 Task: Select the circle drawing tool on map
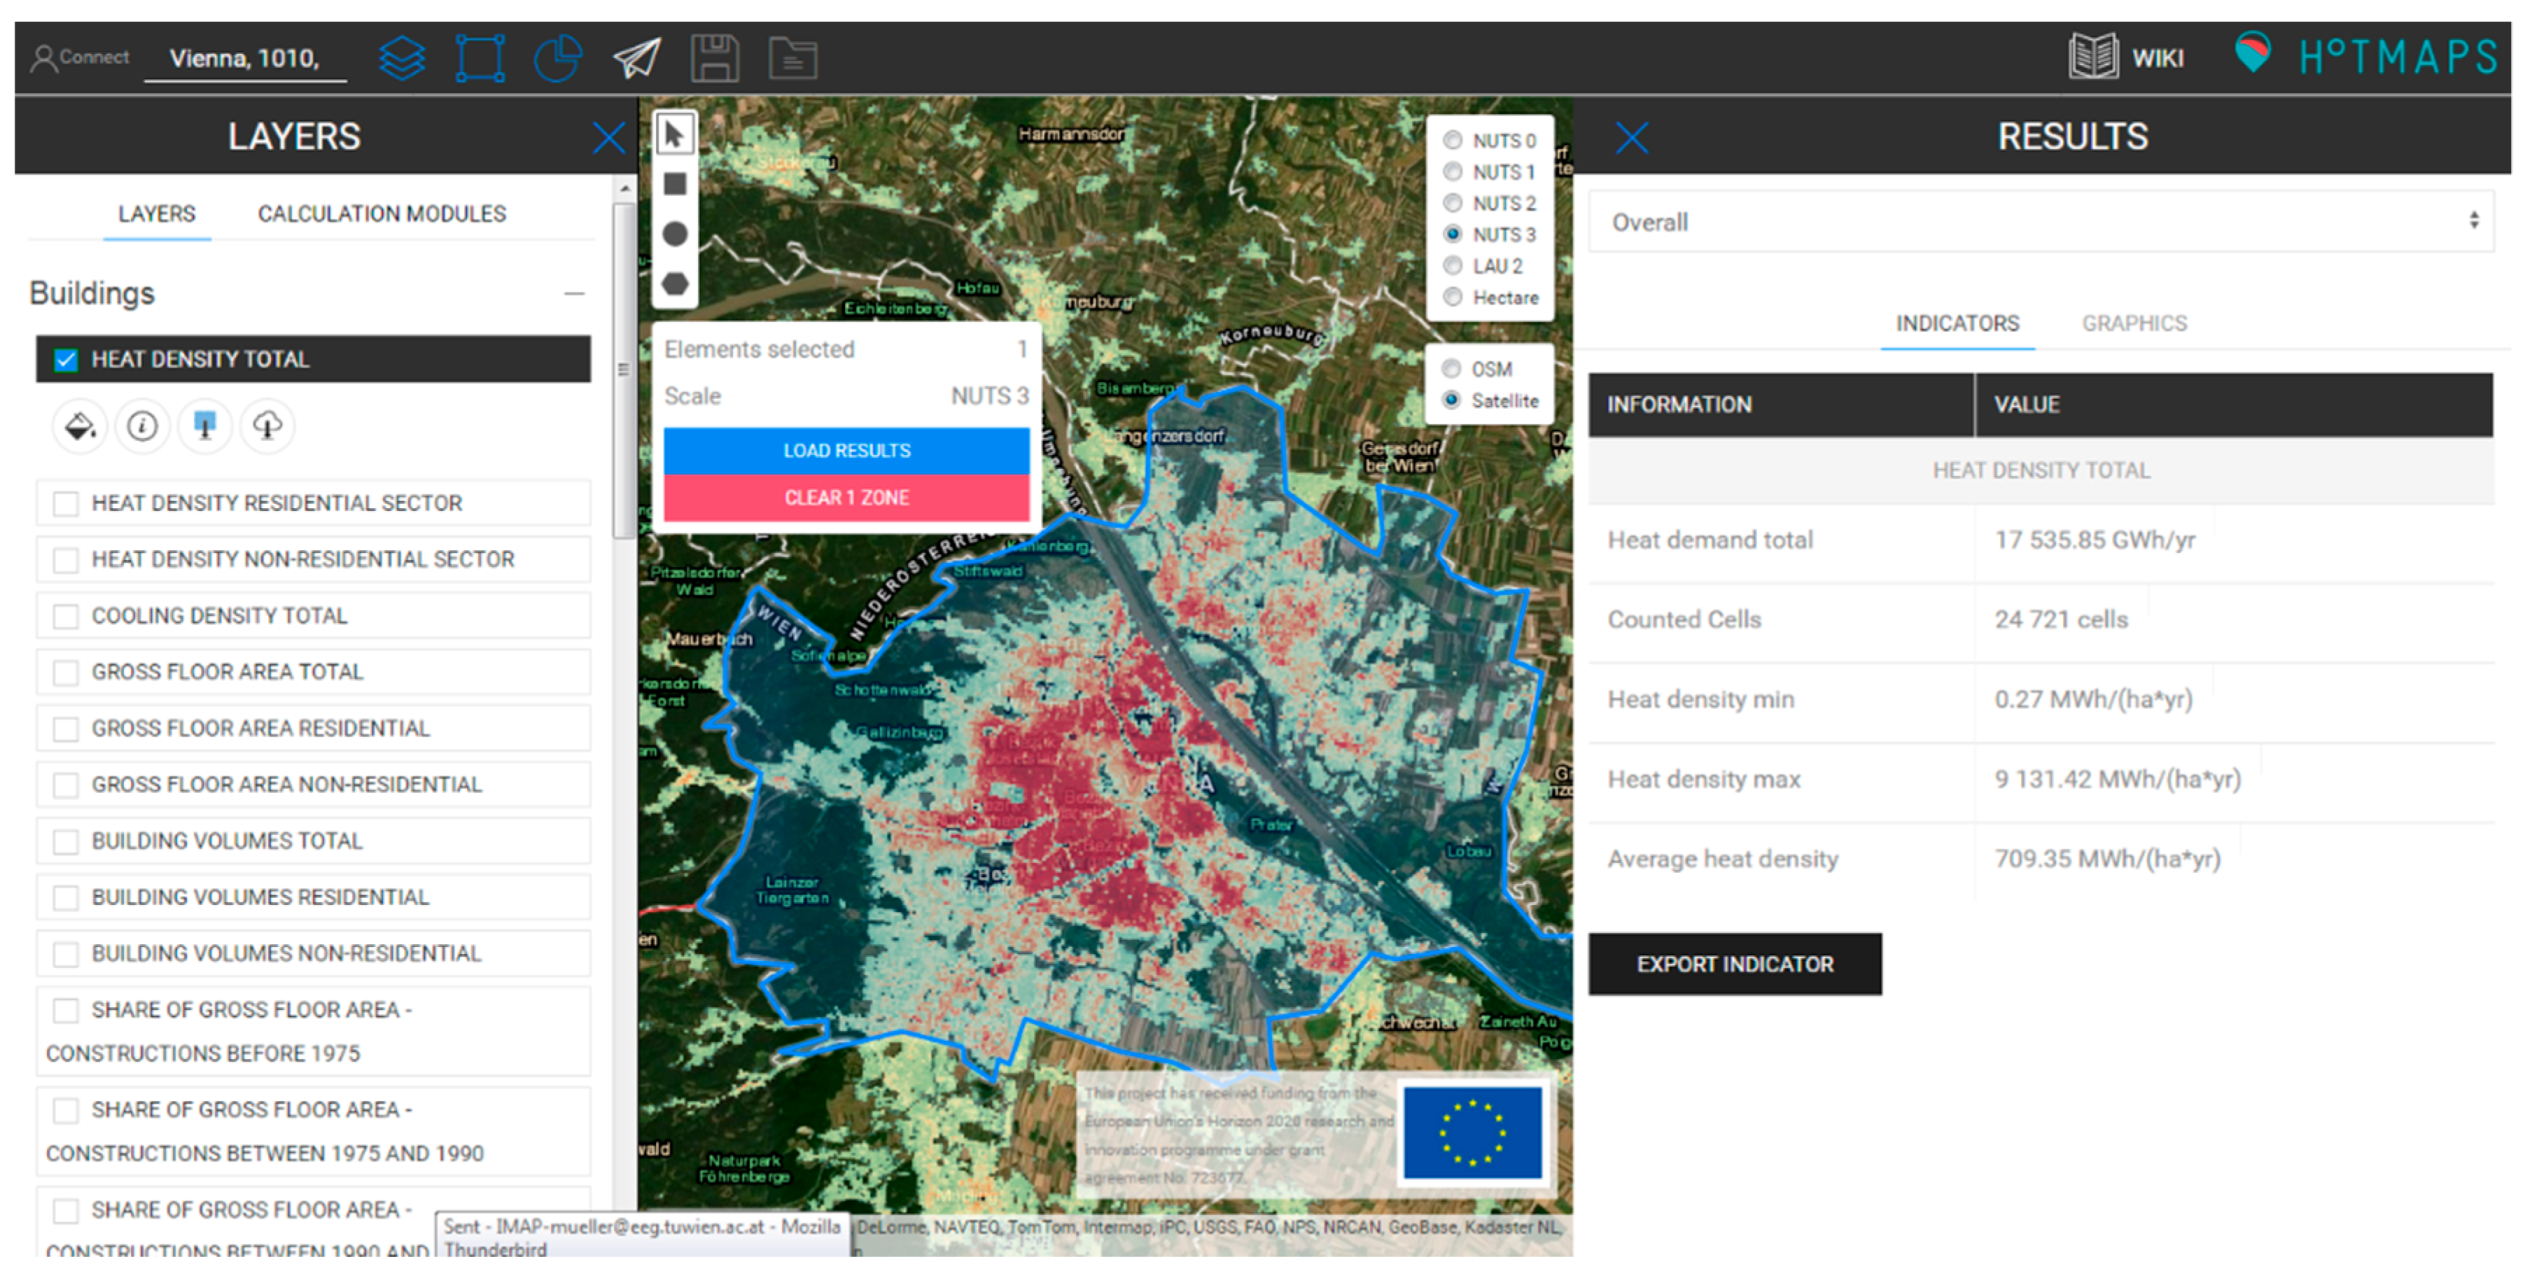(675, 234)
